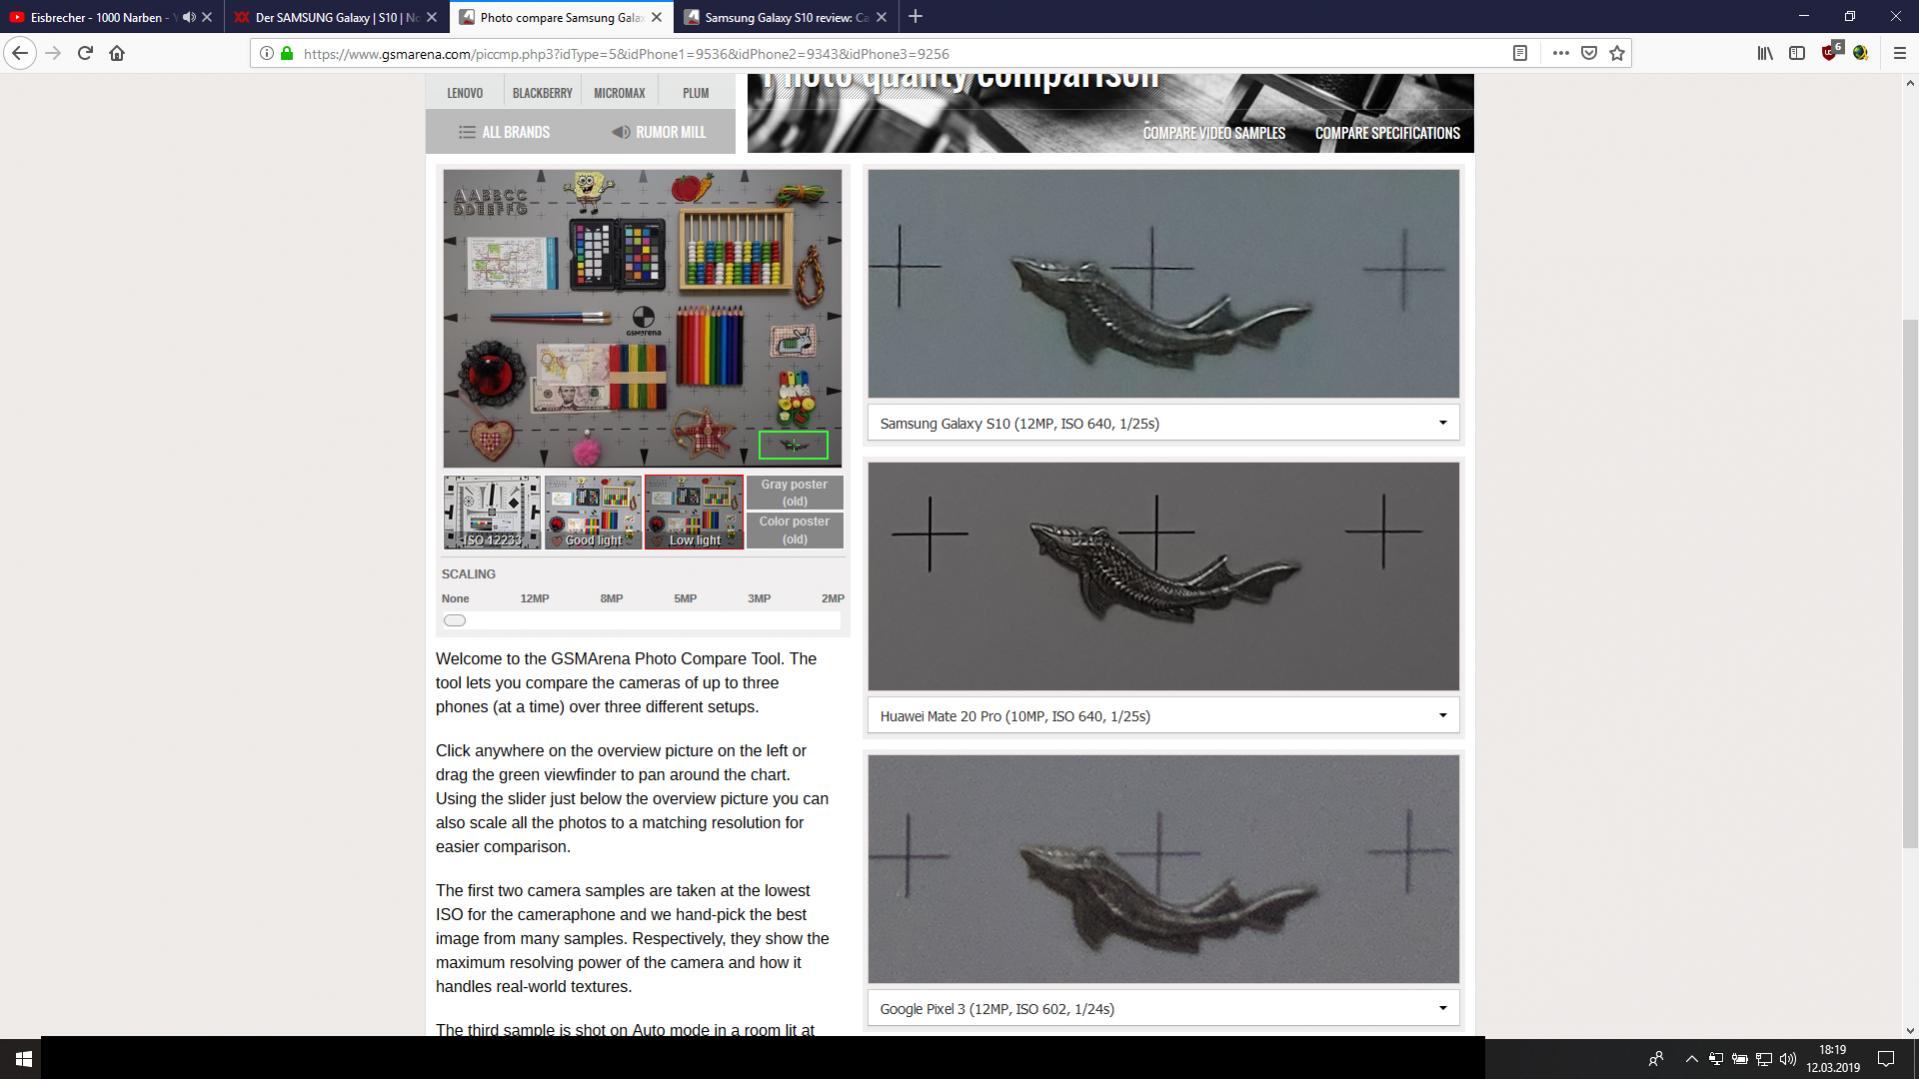This screenshot has width=1919, height=1079.
Task: Open the LENOVO brand link
Action: 464,93
